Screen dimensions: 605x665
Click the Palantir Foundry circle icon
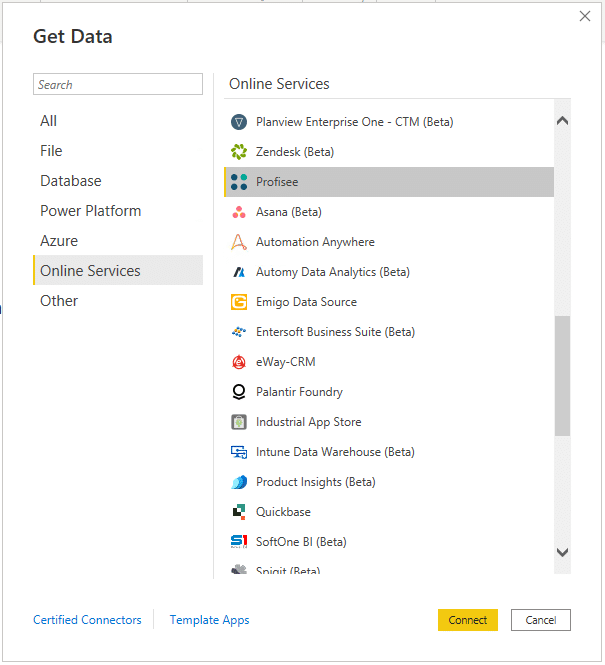tap(239, 392)
